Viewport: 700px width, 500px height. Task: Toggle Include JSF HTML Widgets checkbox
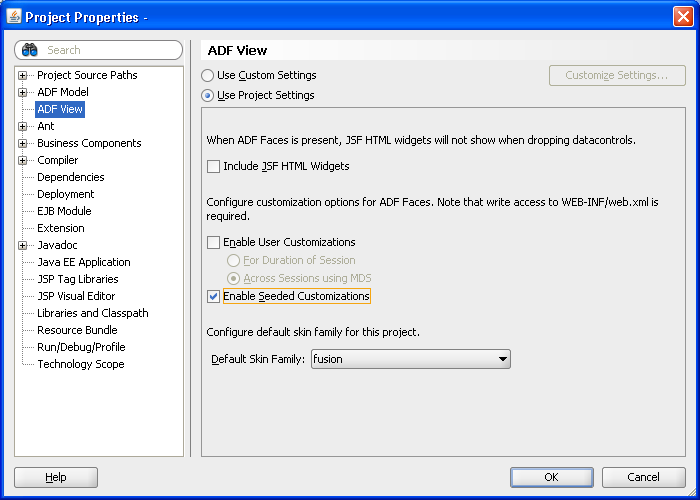click(x=213, y=167)
